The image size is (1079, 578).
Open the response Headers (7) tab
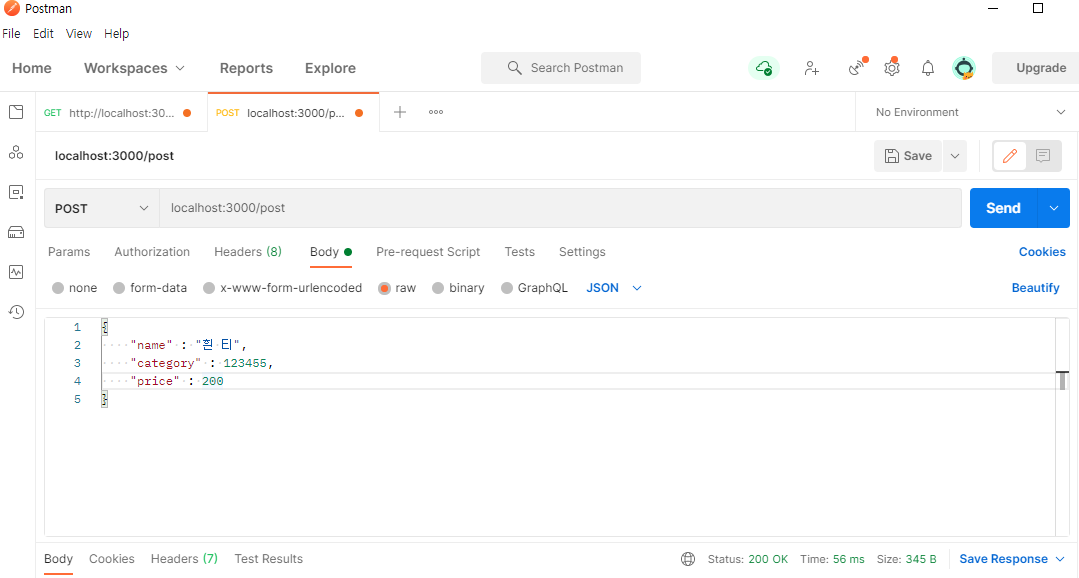184,559
